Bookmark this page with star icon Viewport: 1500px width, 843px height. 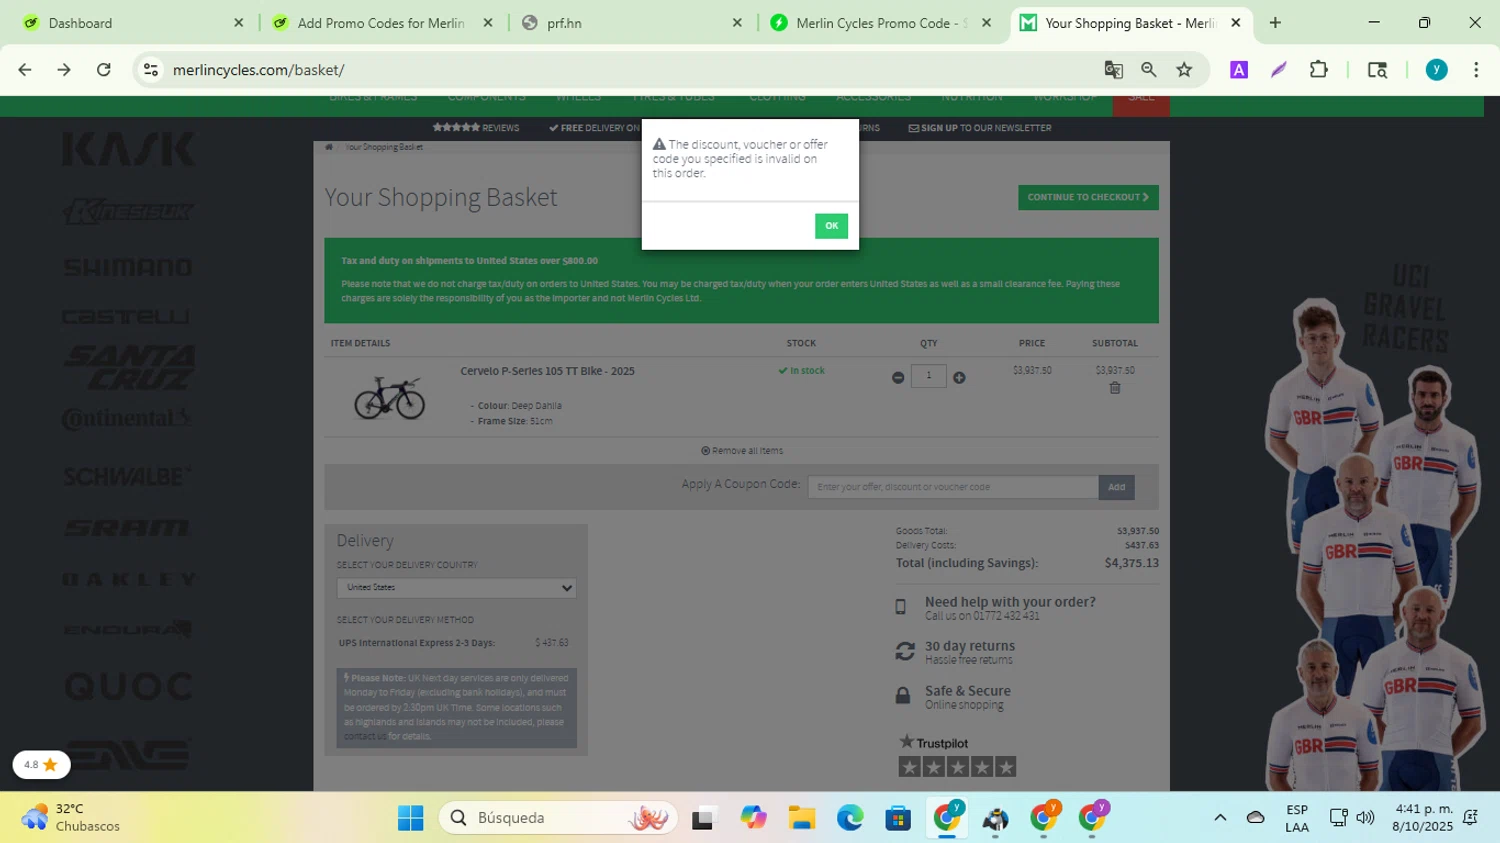(1185, 70)
